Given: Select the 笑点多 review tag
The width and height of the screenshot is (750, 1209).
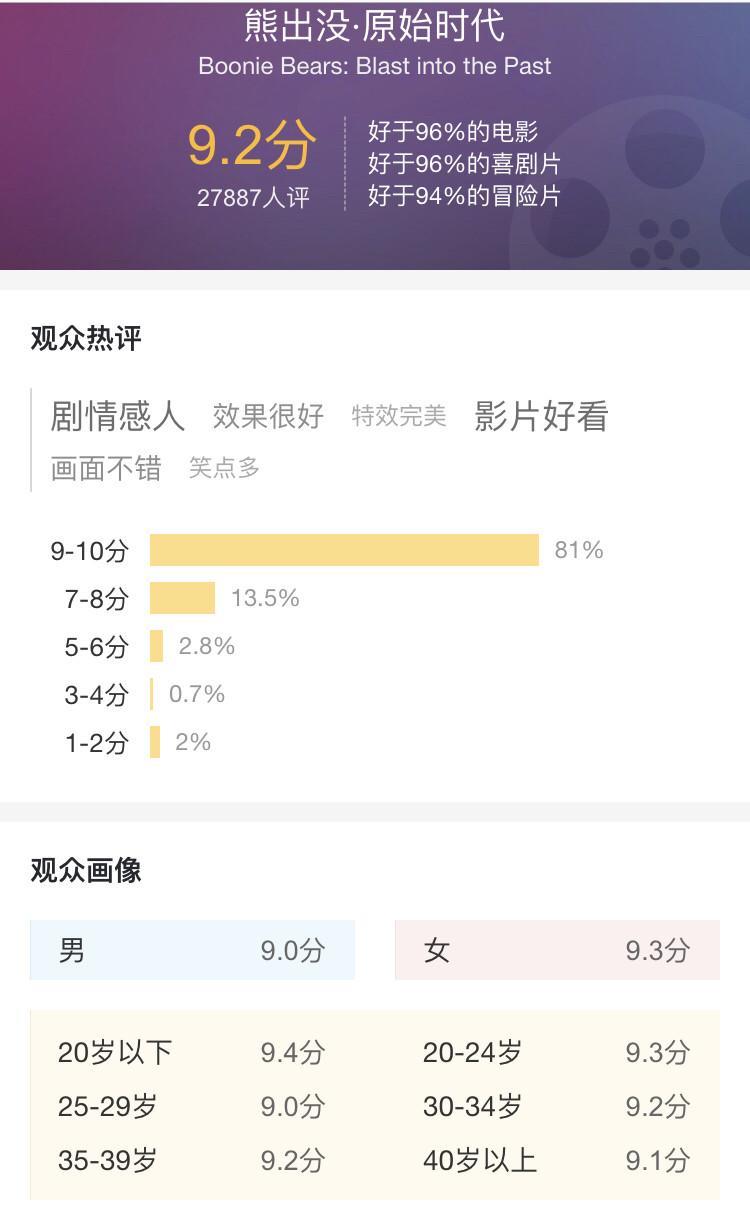Looking at the screenshot, I should point(224,467).
